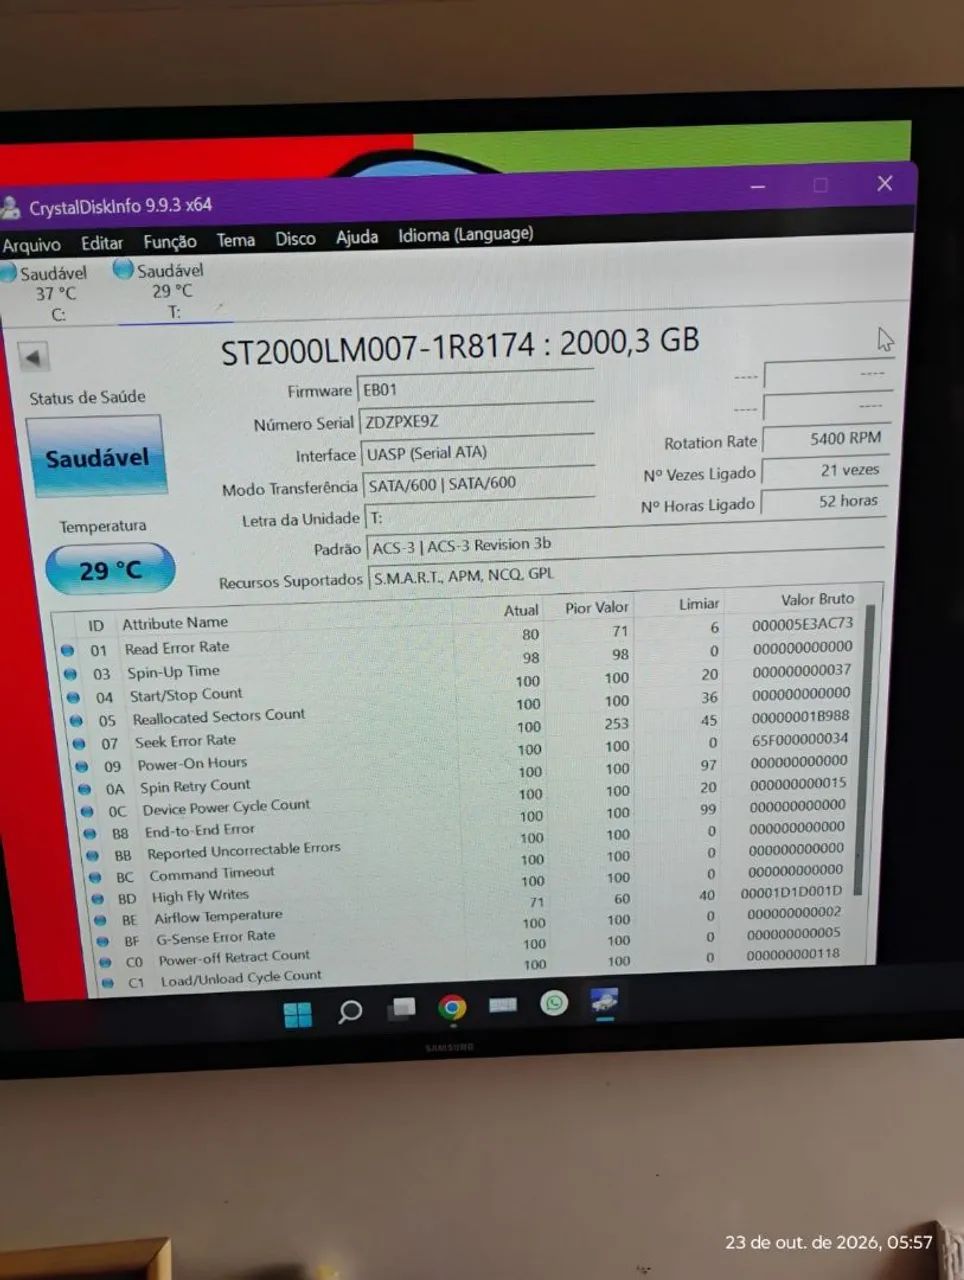The image size is (964, 1280).
Task: Click the 29 °C temperature button
Action: 110,570
